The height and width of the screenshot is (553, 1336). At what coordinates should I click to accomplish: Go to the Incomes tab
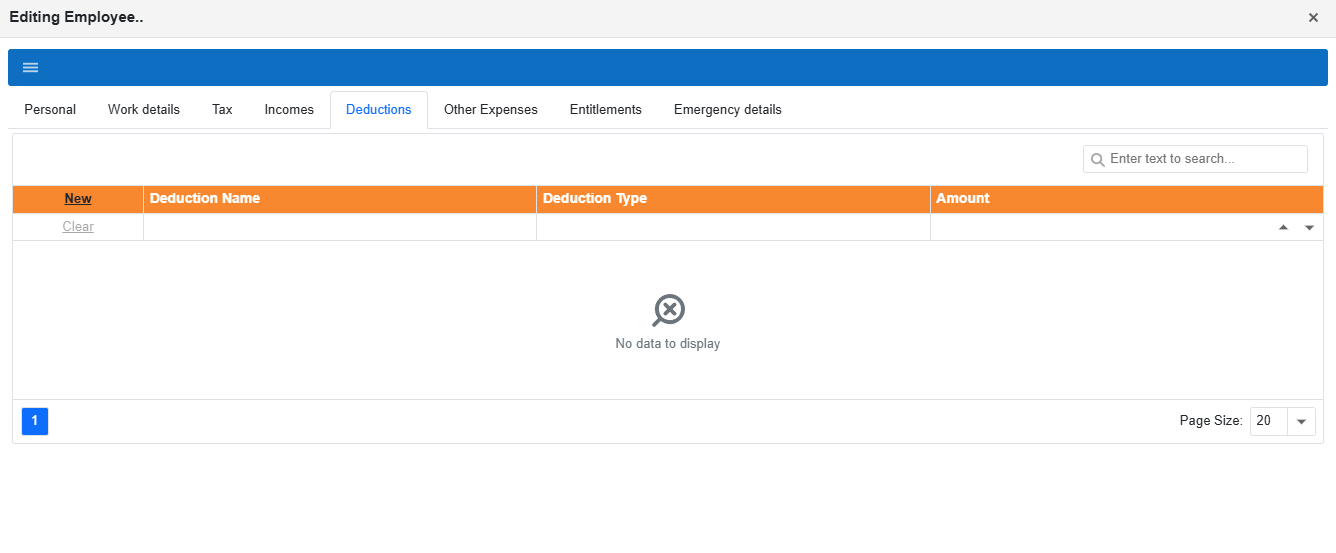click(289, 110)
